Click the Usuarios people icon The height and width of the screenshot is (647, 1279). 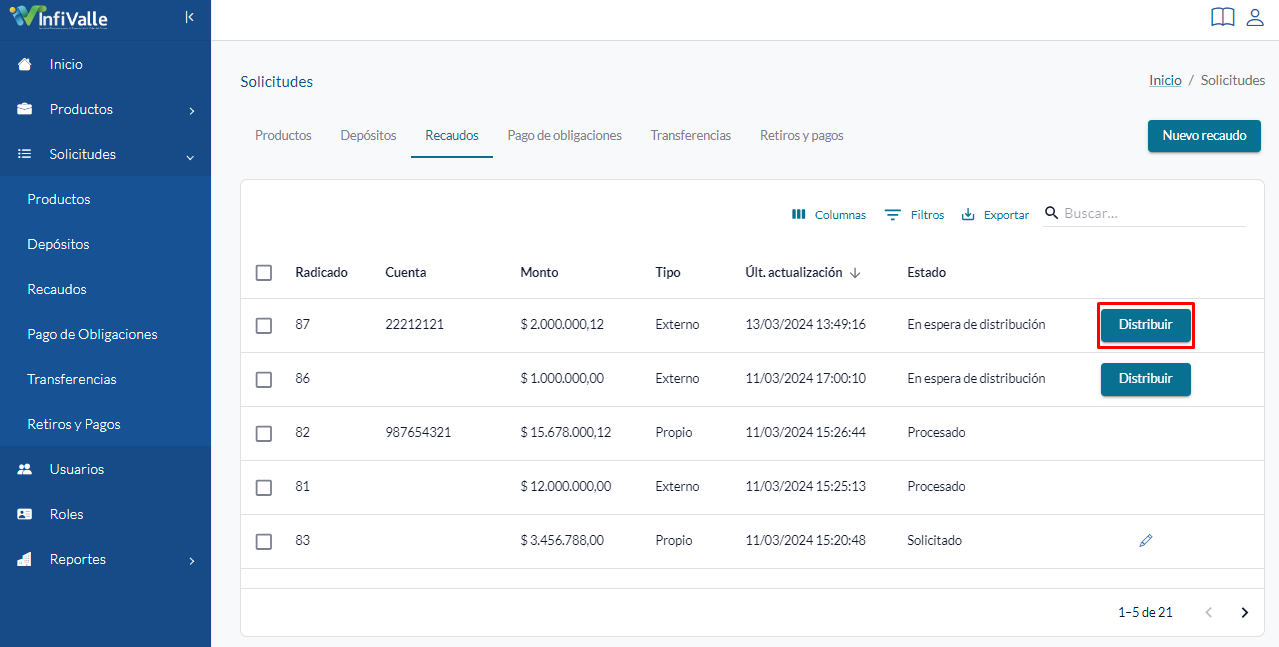pyautogui.click(x=25, y=469)
